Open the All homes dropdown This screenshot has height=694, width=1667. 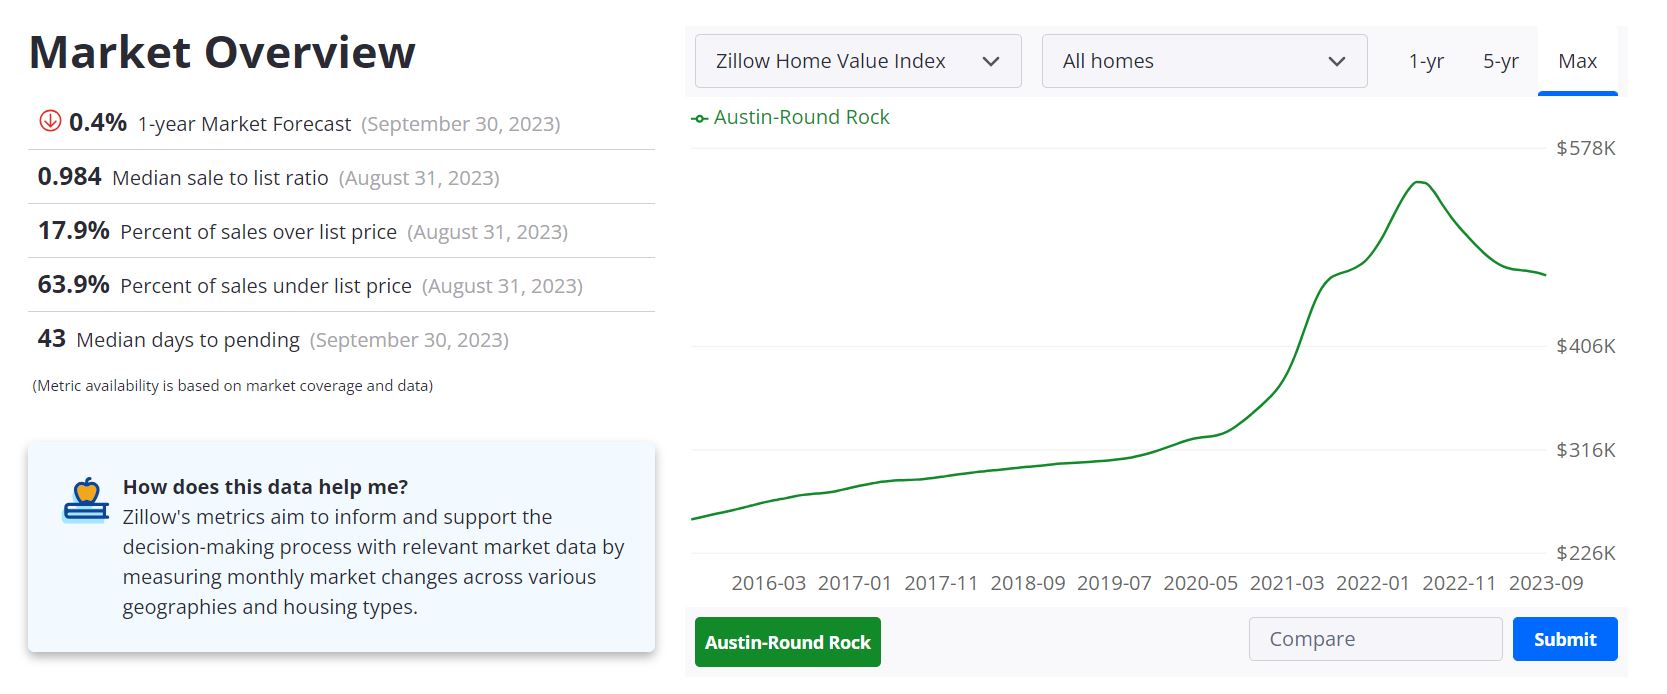(1204, 61)
